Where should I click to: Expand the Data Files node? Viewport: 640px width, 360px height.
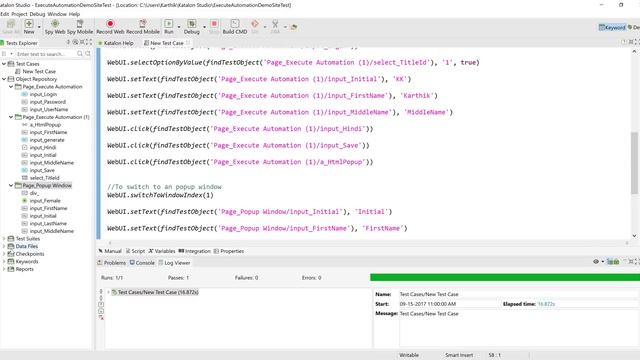click(x=4, y=246)
